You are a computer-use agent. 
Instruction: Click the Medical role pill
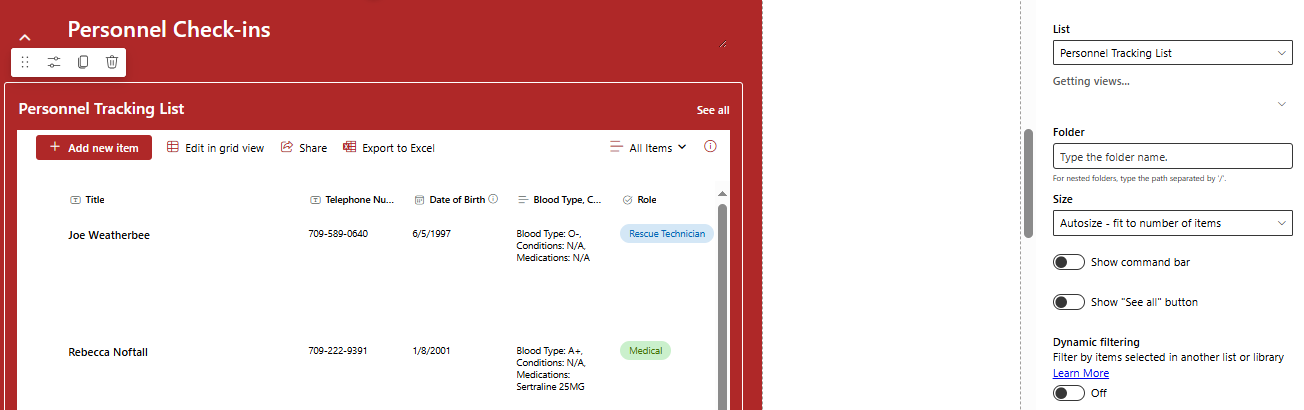coord(646,351)
